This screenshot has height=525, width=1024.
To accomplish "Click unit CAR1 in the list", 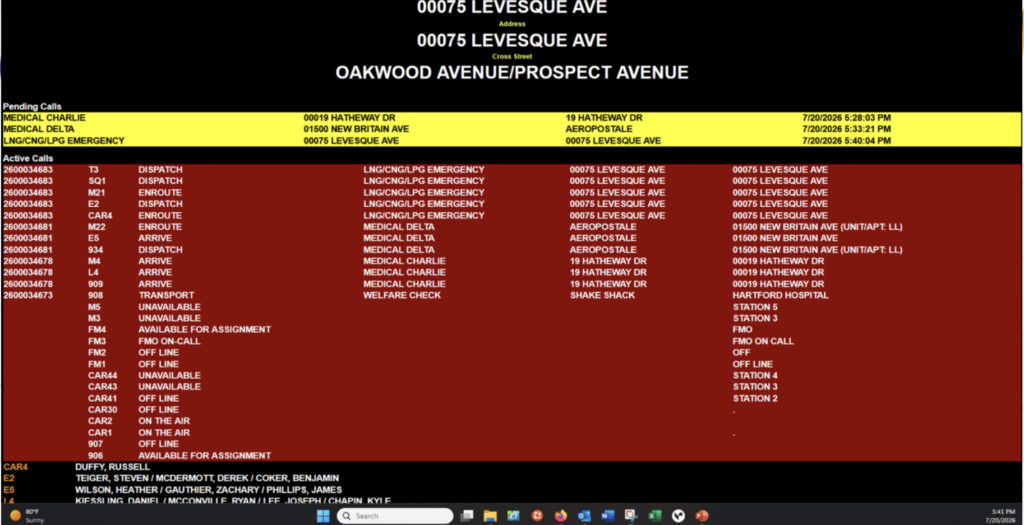I will (101, 432).
